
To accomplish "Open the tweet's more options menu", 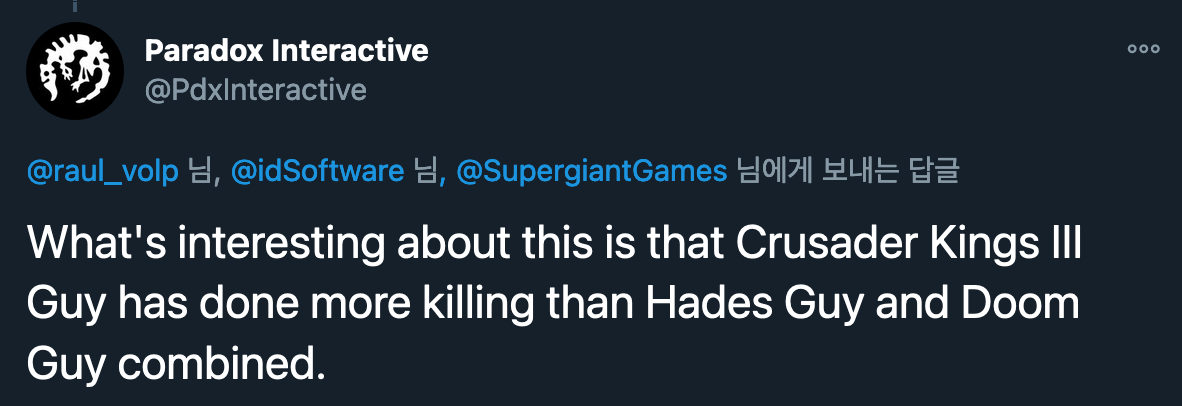I will tap(1143, 49).
